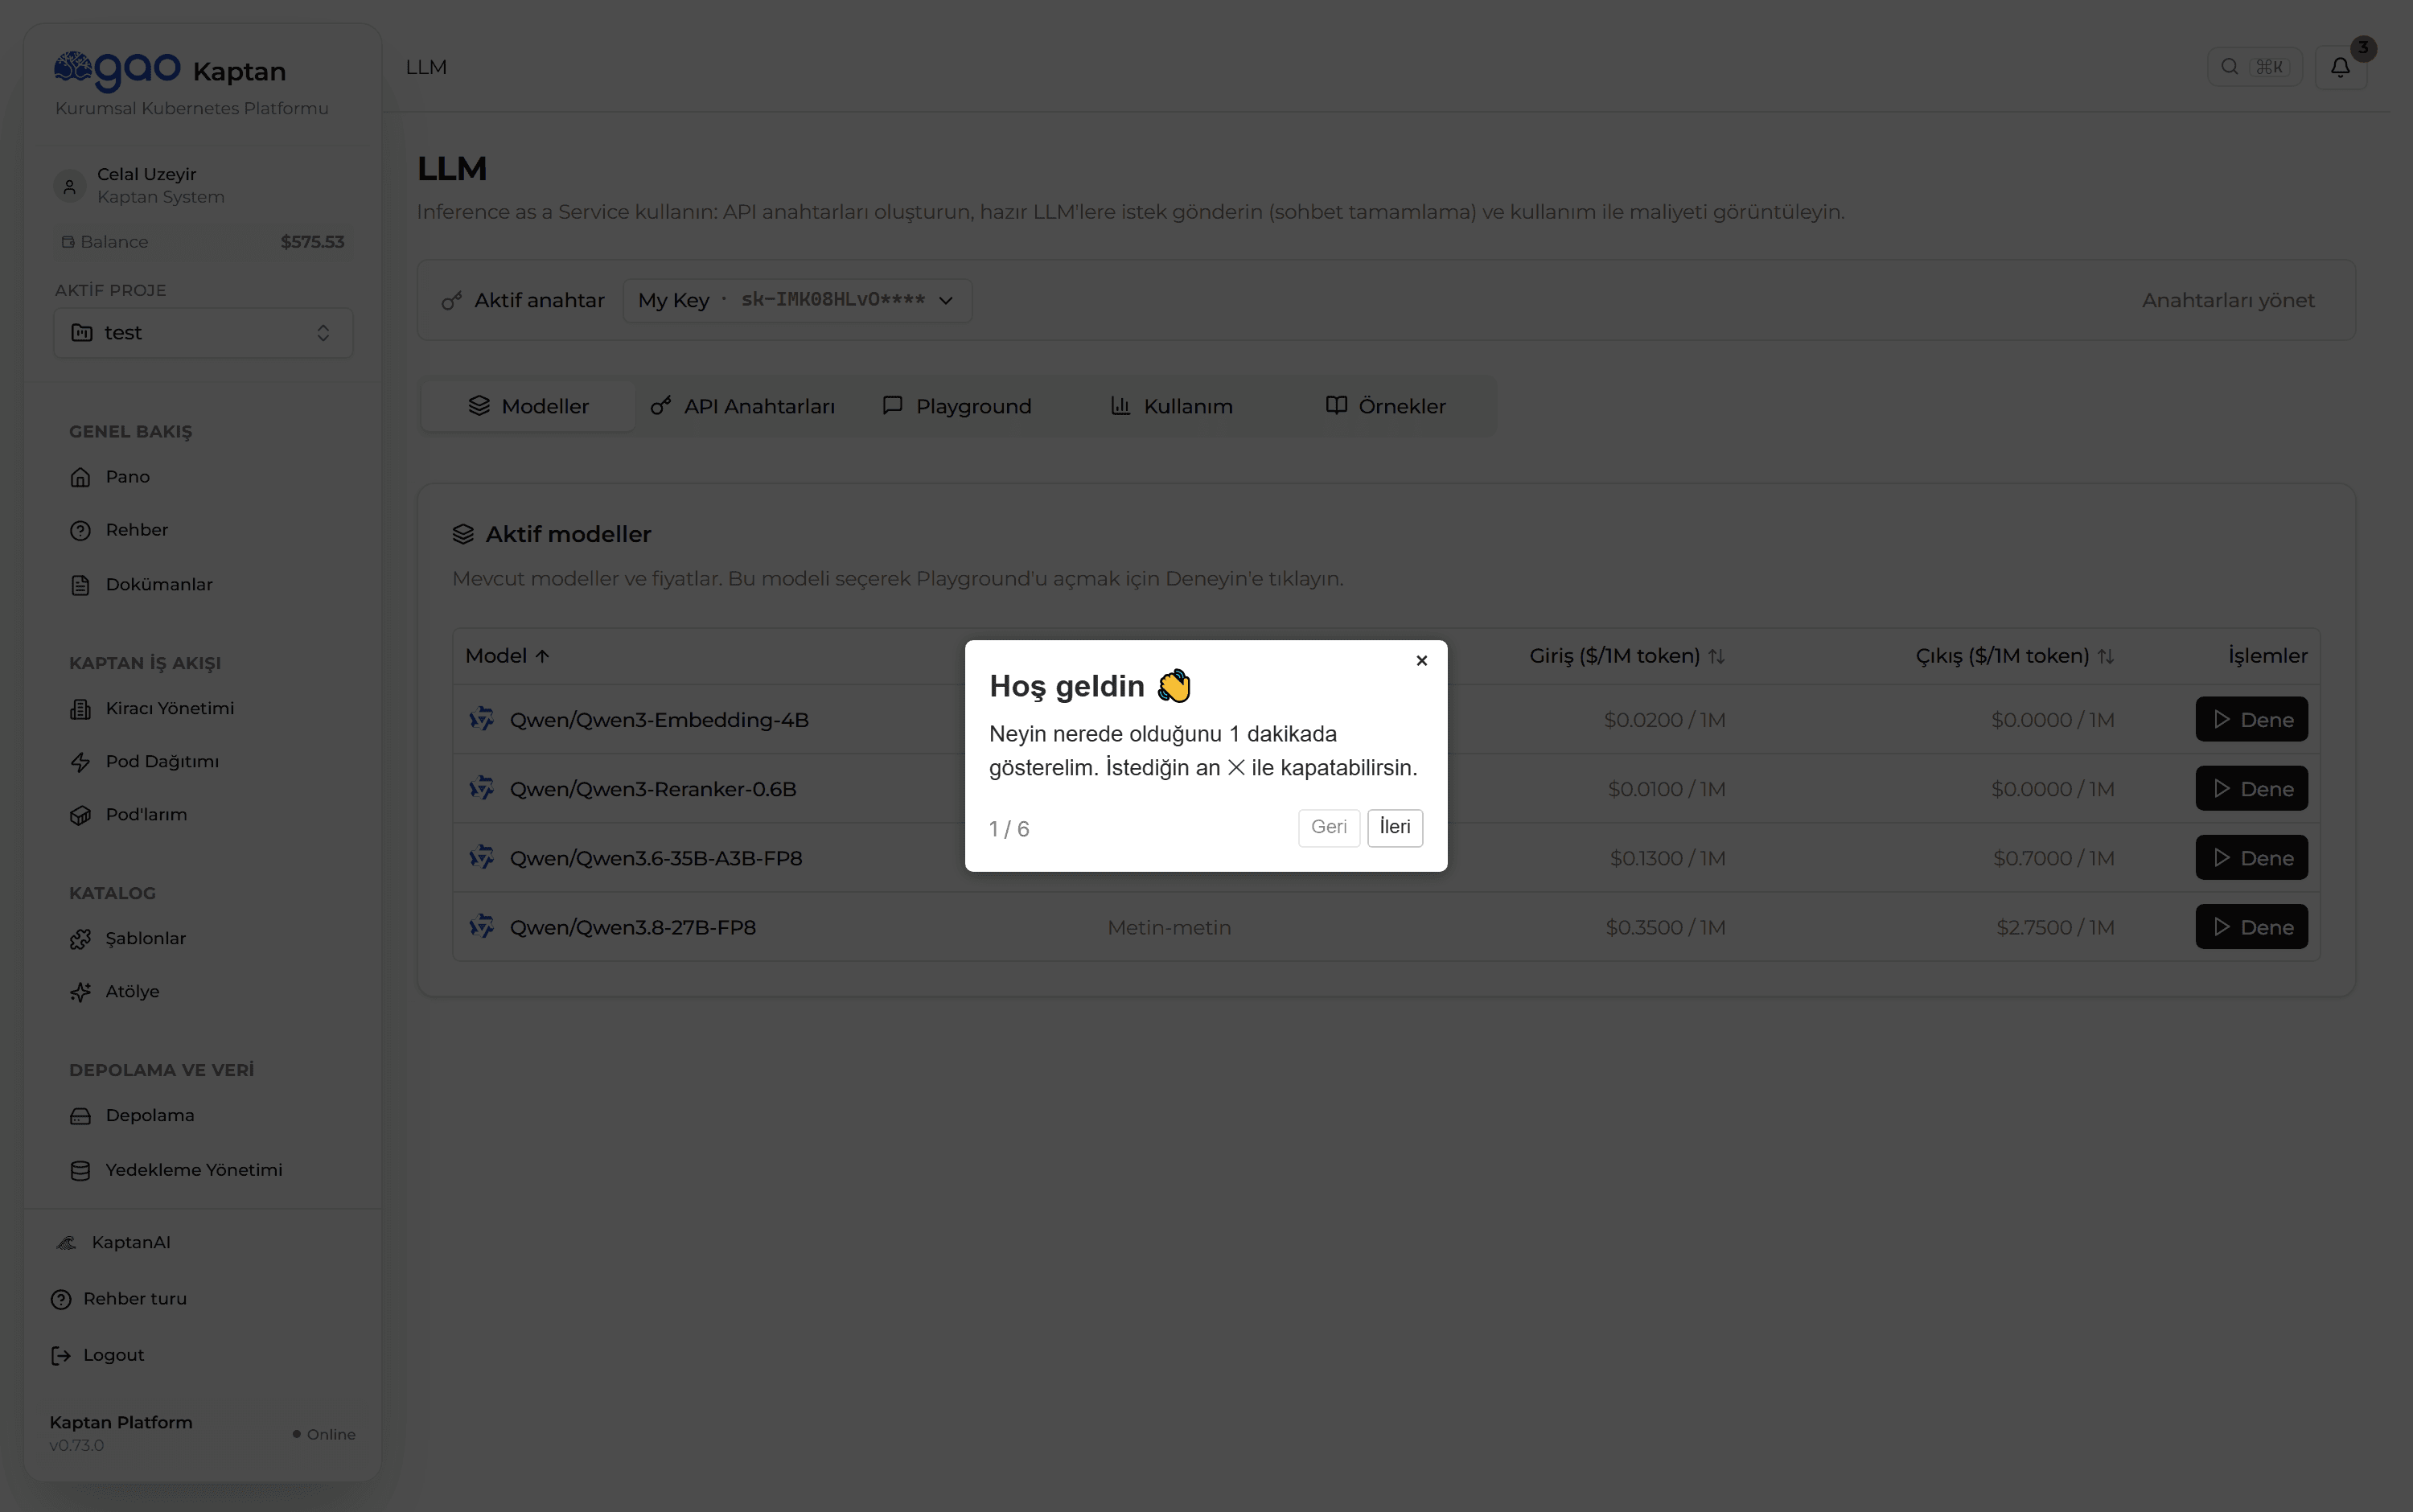Viewport: 2413px width, 1512px height.
Task: Click the Pod Dağıtımı lightning icon
Action: pyautogui.click(x=81, y=762)
